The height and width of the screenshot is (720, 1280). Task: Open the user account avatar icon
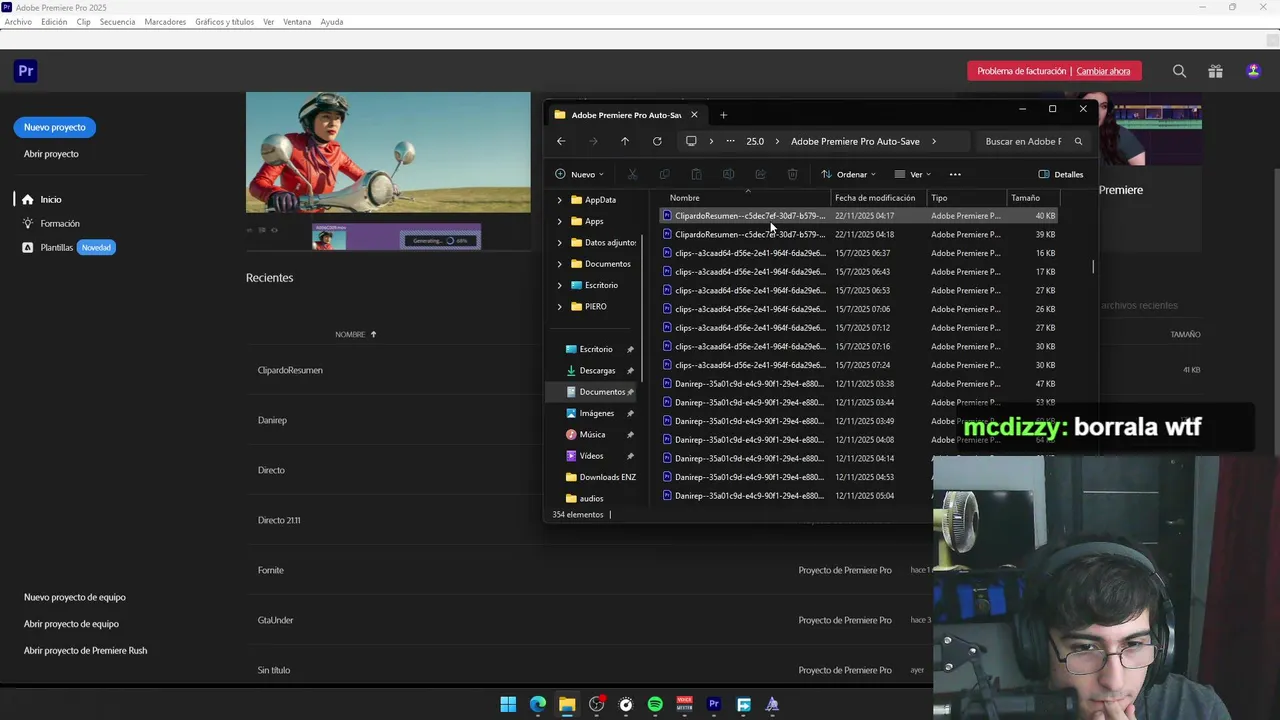click(1253, 71)
